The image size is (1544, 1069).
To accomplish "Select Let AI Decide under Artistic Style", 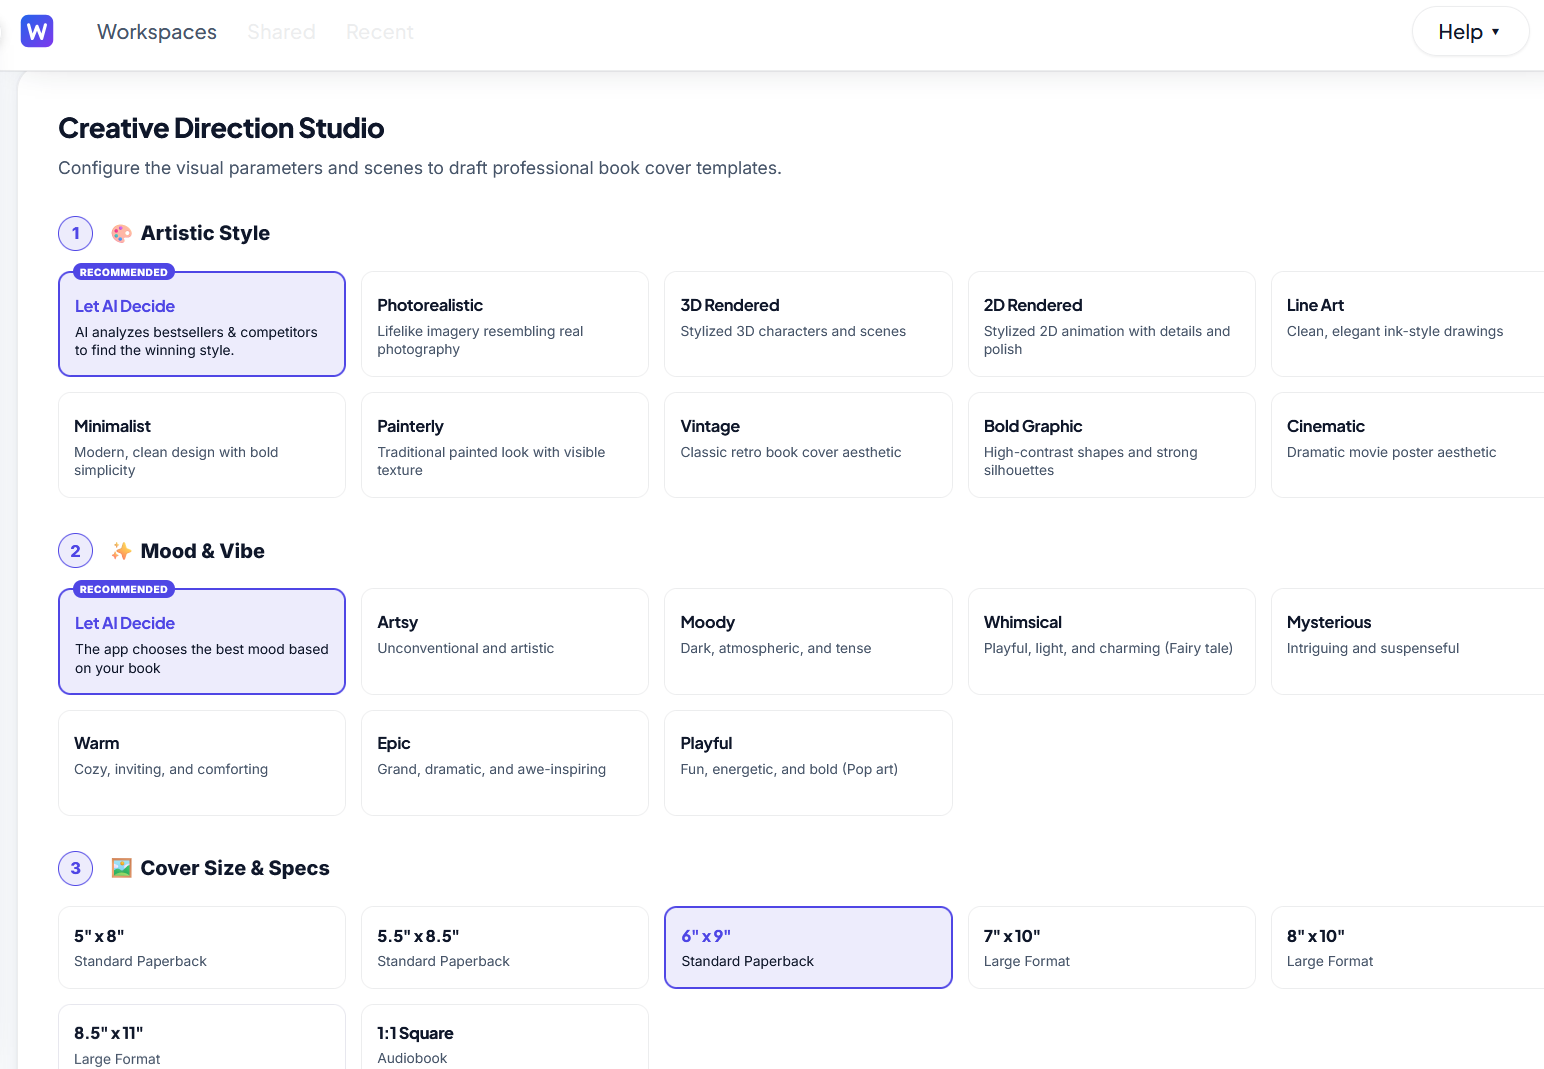I will (202, 324).
